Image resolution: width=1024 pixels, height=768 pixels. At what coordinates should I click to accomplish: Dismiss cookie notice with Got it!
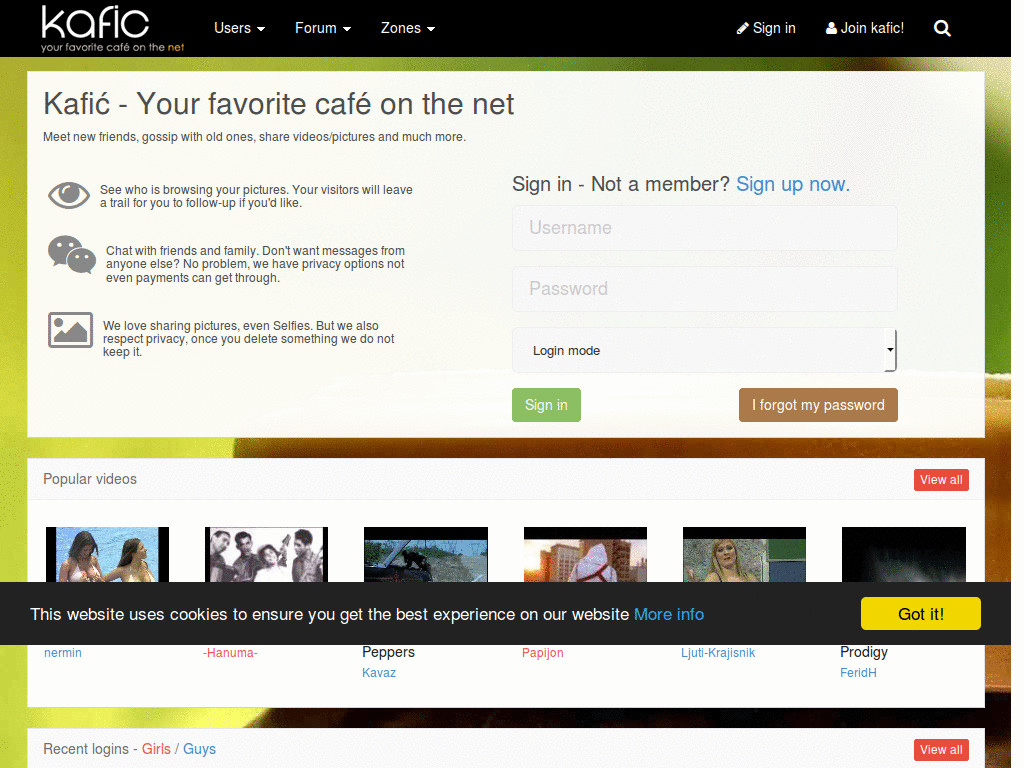pyautogui.click(x=920, y=614)
